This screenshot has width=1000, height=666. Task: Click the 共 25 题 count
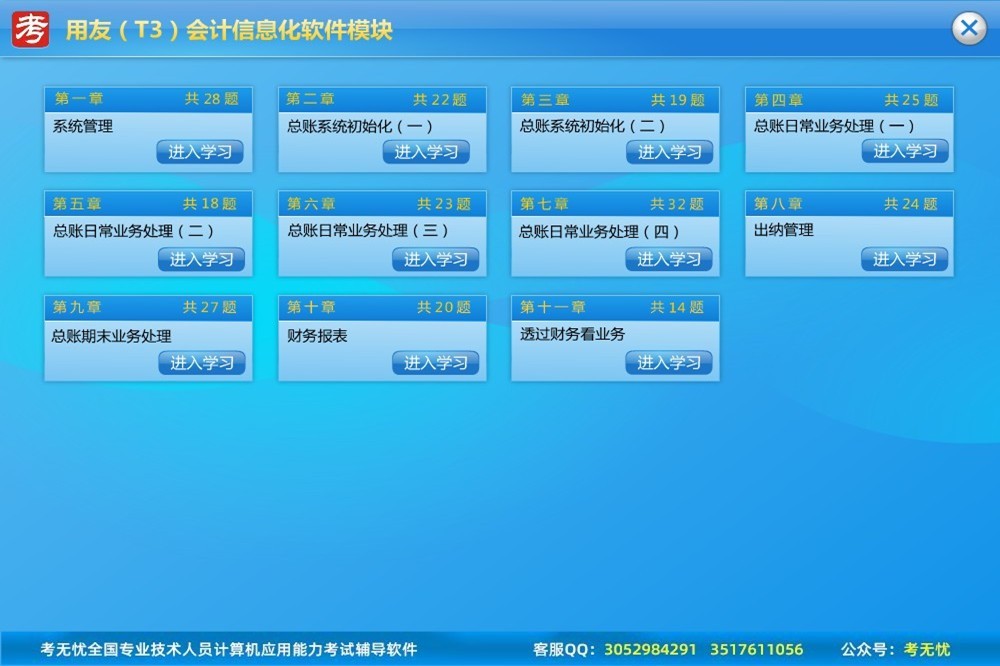pos(911,100)
